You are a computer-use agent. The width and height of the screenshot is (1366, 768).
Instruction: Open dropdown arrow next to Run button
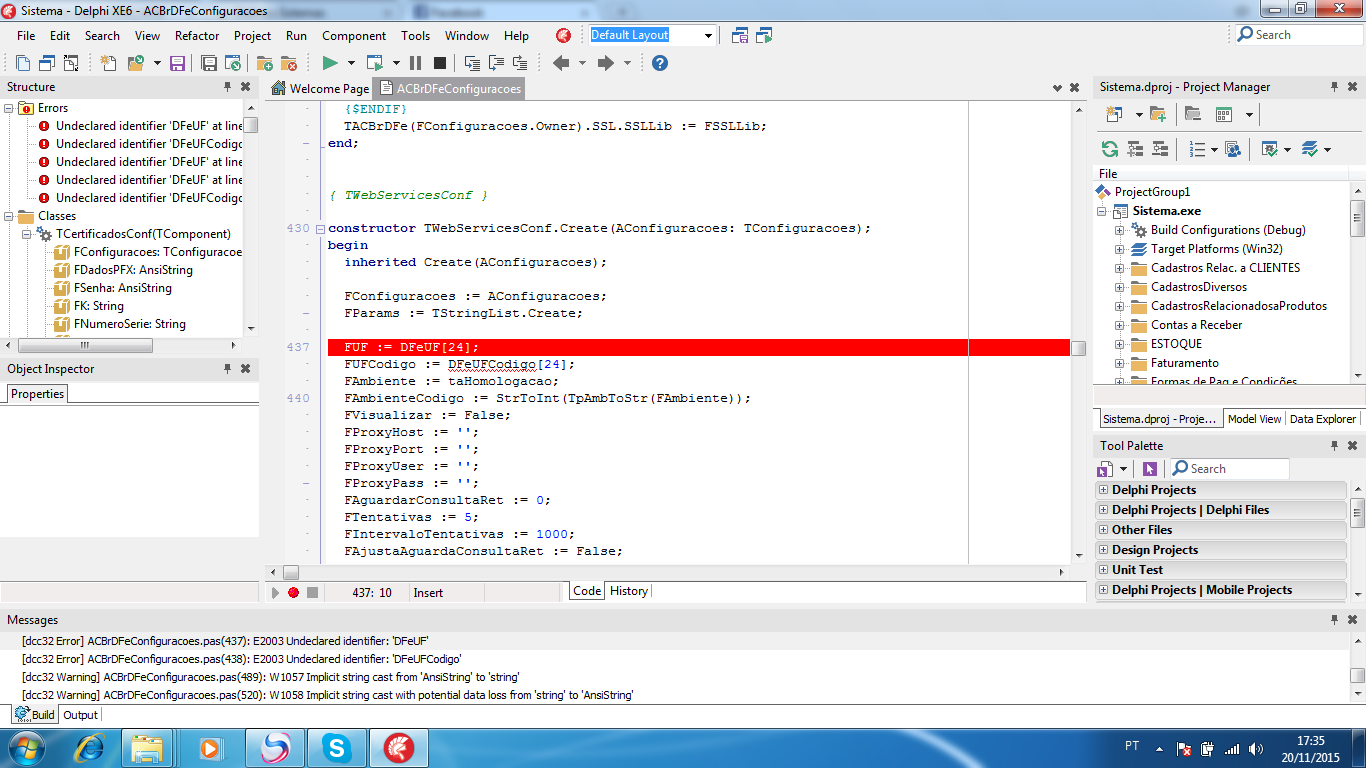coord(351,63)
